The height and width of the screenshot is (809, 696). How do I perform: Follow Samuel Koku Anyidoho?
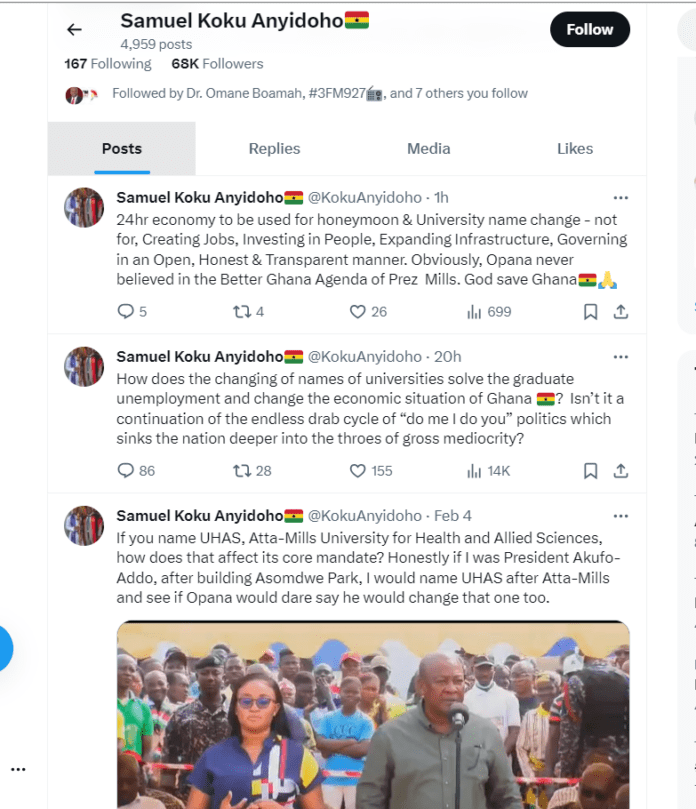pos(589,30)
